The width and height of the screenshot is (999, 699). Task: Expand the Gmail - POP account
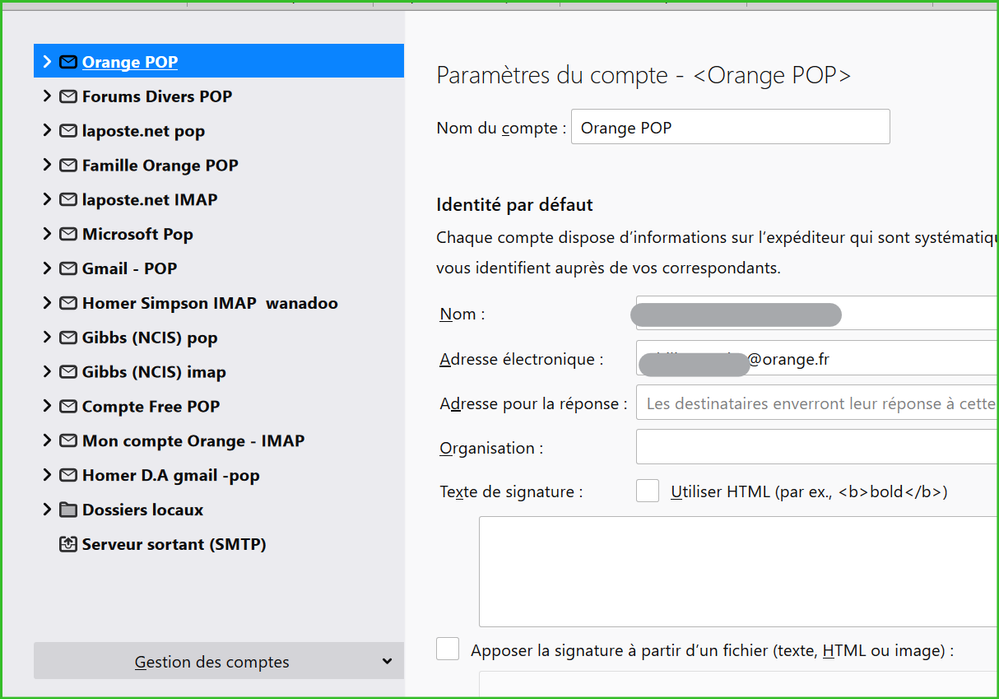pos(47,268)
